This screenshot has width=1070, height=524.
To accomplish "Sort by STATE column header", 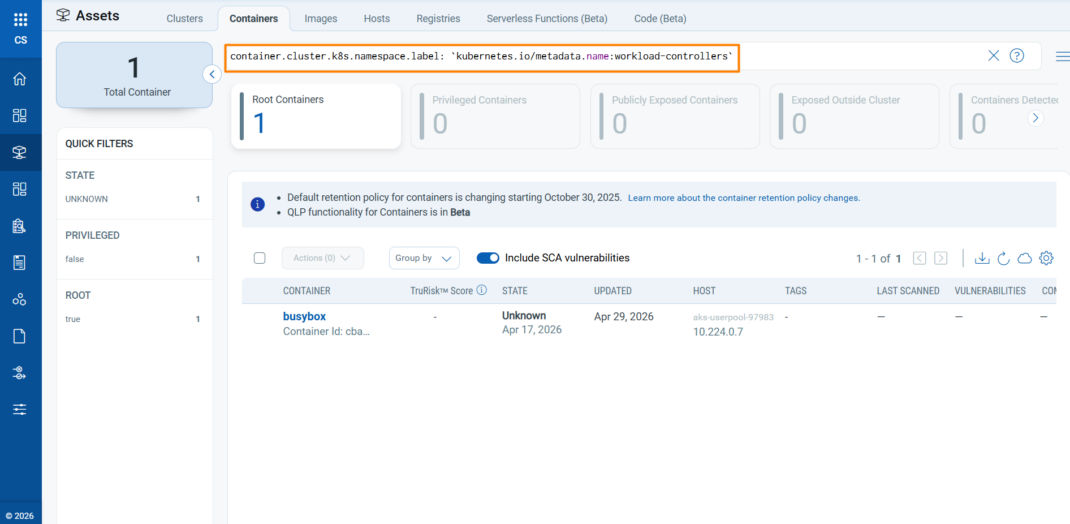I will [515, 291].
